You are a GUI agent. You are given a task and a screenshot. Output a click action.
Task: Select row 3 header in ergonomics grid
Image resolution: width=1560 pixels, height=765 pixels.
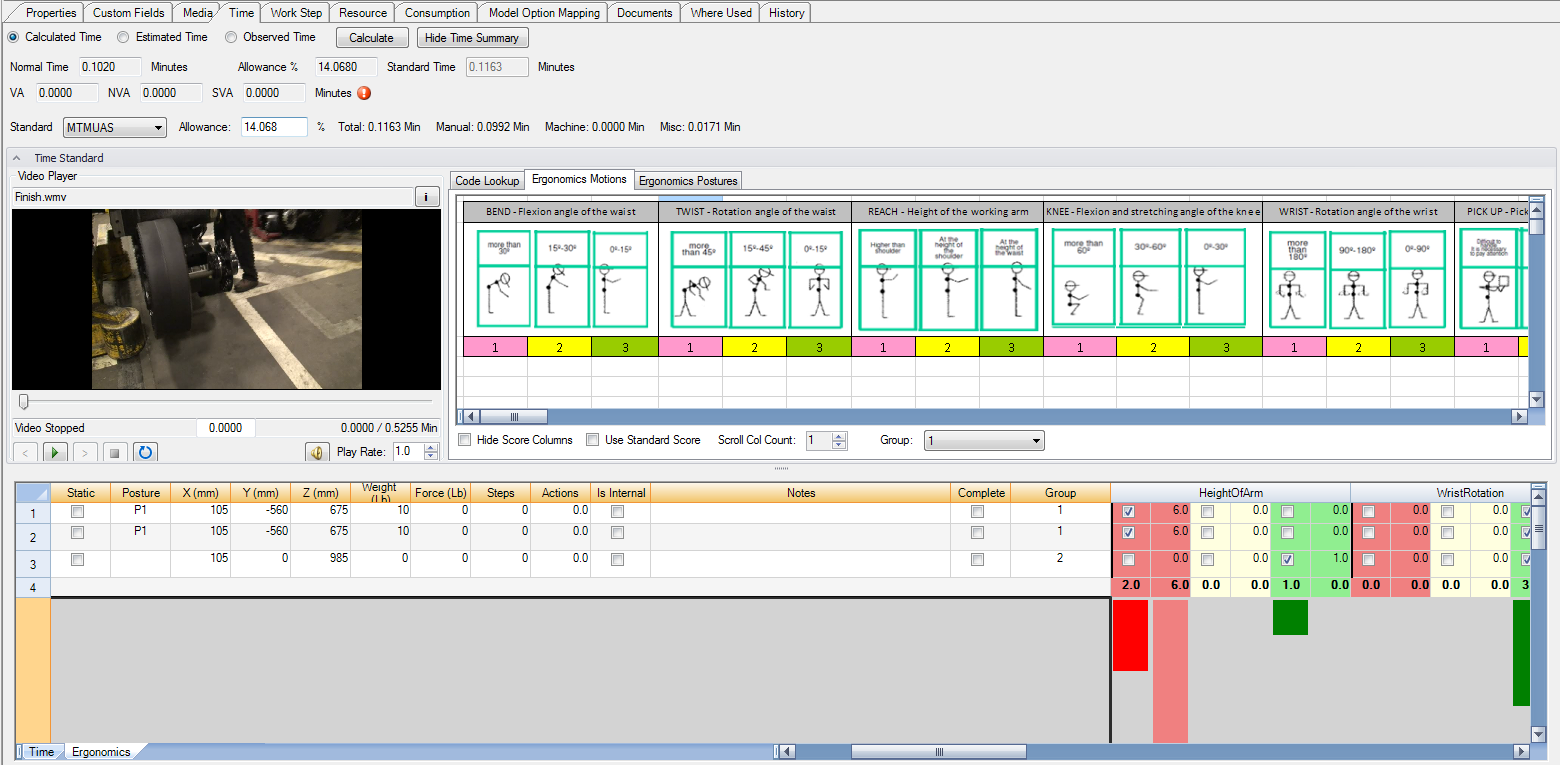coord(32,564)
